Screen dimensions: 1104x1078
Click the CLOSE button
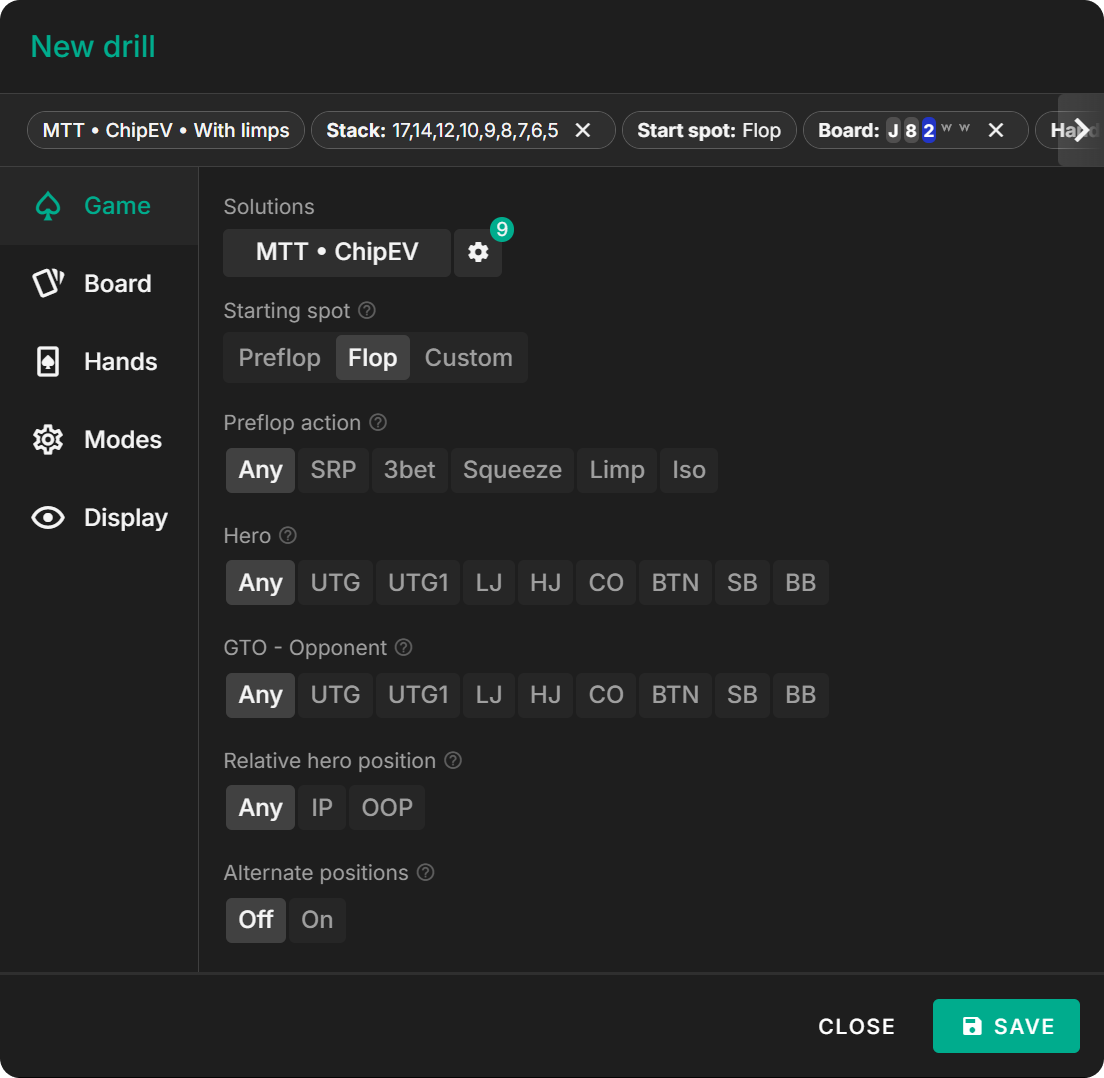pos(856,1027)
